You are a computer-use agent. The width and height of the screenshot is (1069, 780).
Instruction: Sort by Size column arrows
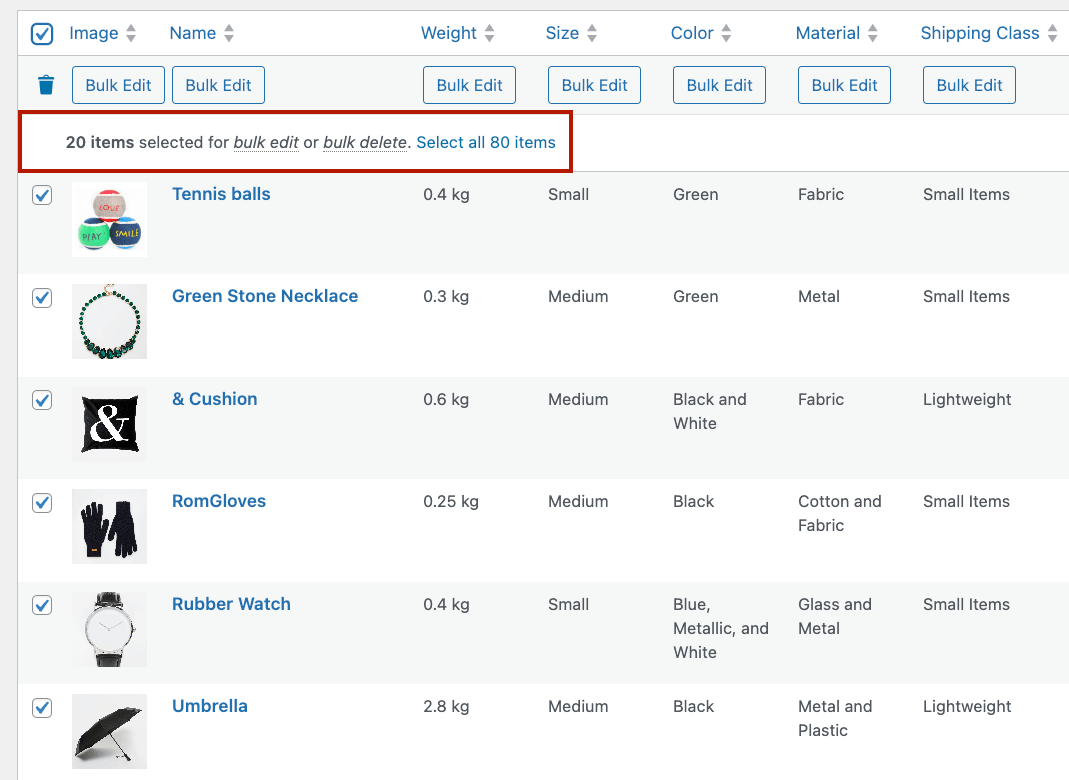pyautogui.click(x=592, y=34)
